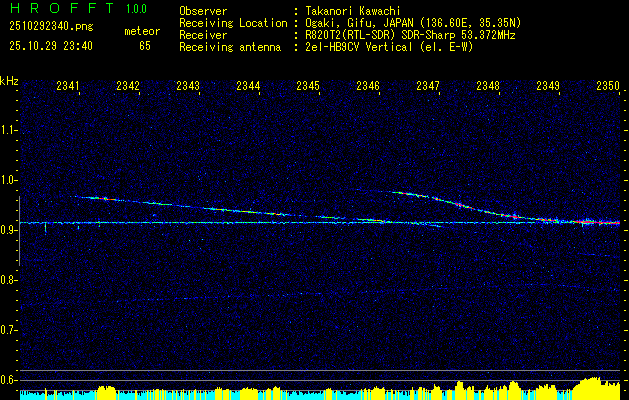Click the tall yellow signal-level peak near 2350
The height and width of the screenshot is (400, 629).
[x=594, y=387]
